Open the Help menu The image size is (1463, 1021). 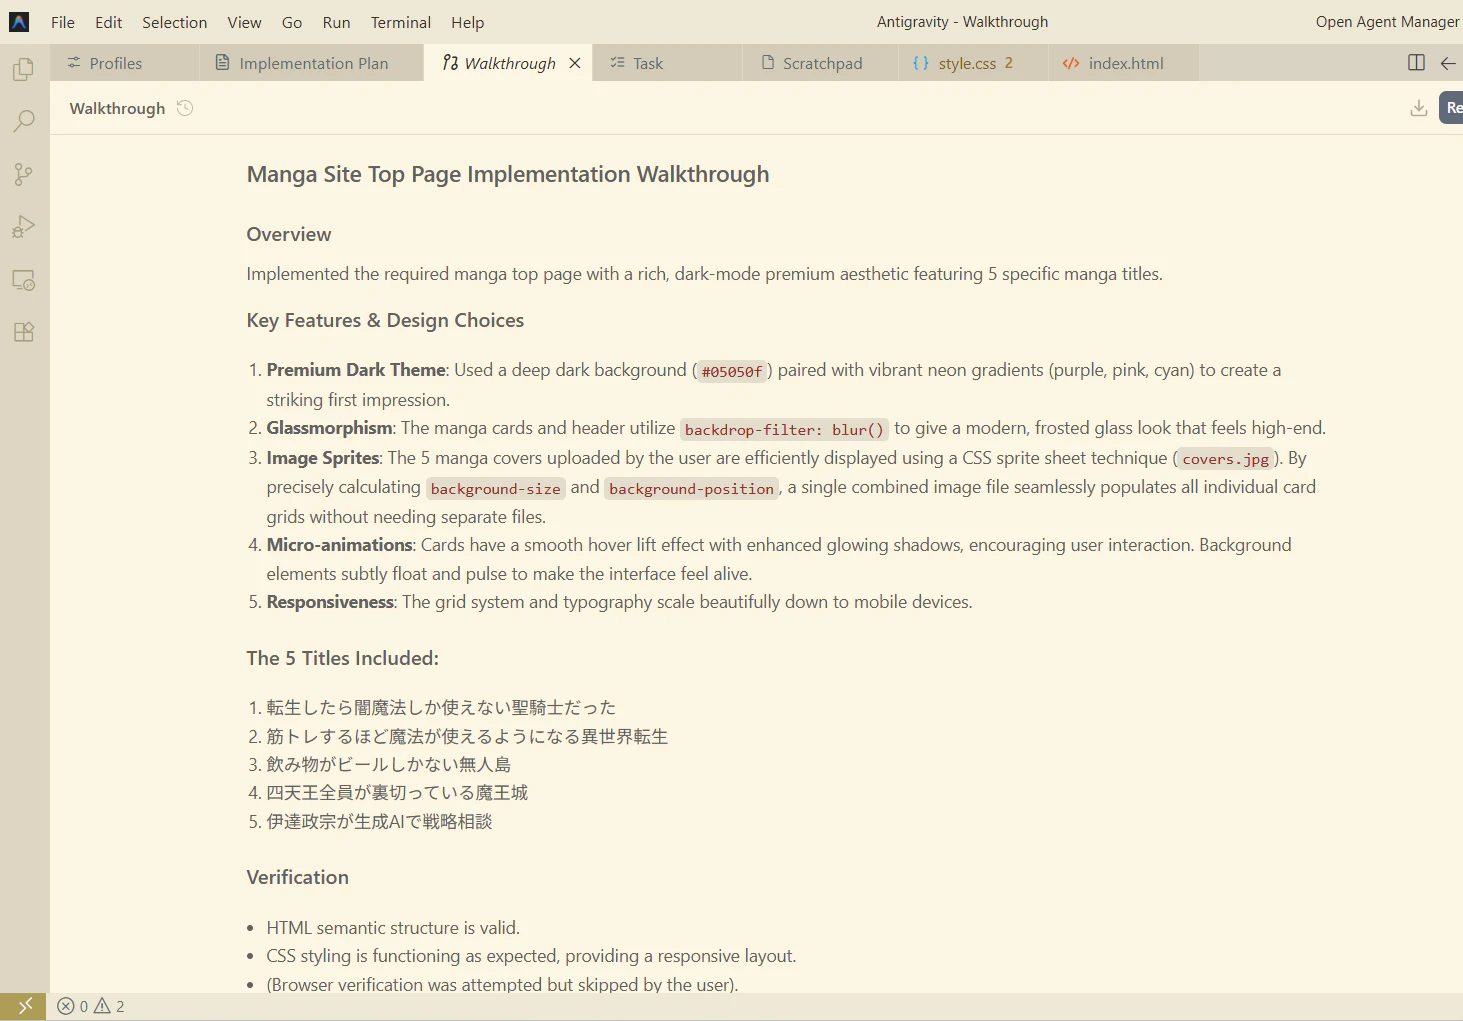[x=467, y=22]
